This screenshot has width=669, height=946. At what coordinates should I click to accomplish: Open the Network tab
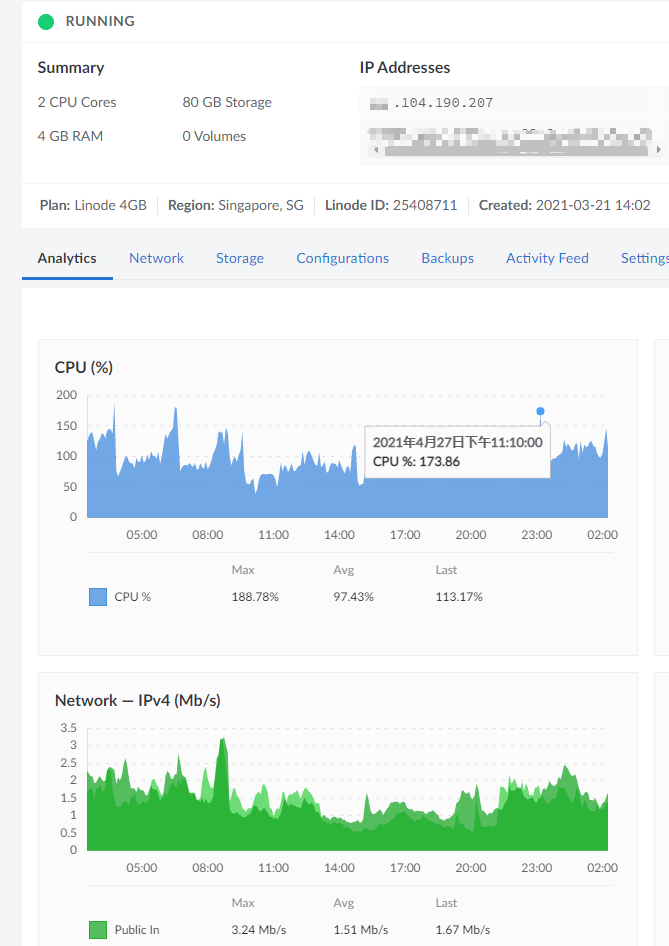coord(156,258)
